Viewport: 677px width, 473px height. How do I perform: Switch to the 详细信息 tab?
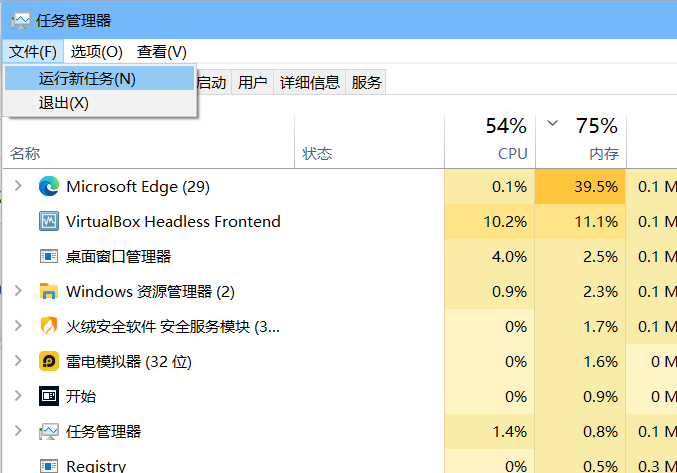(309, 82)
